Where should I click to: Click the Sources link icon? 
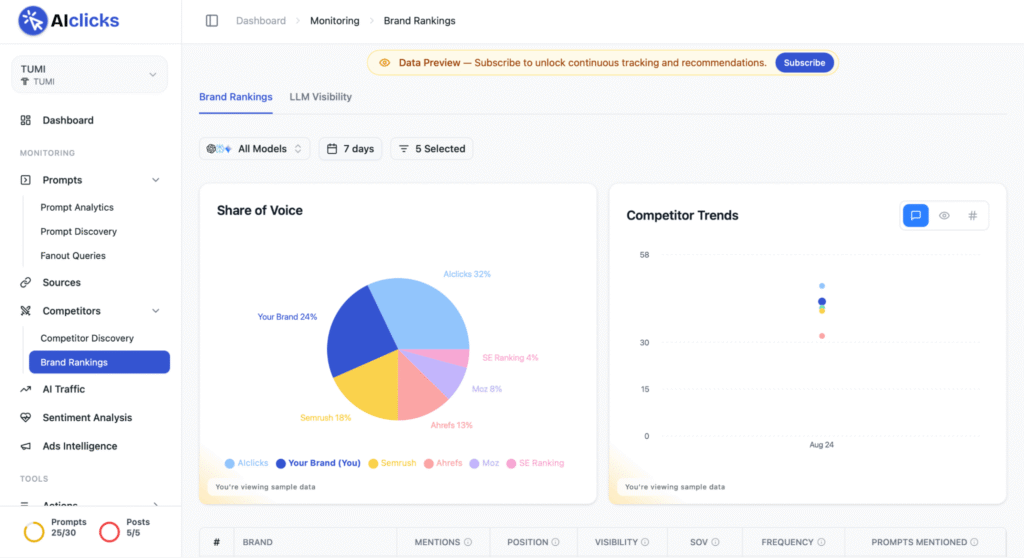point(25,282)
